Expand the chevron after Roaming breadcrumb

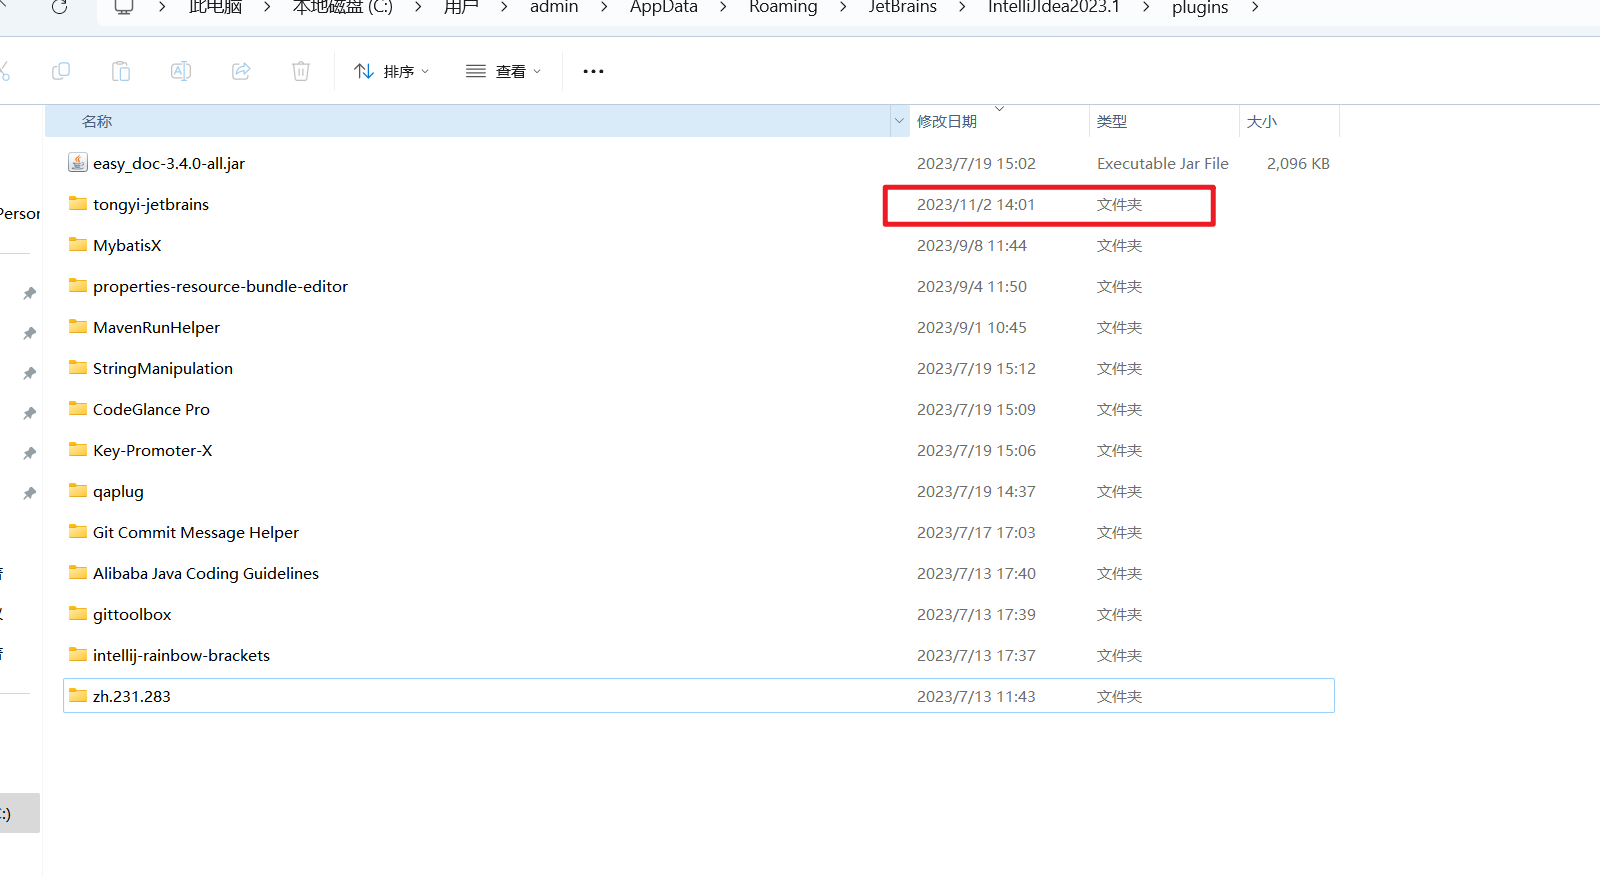pos(843,7)
